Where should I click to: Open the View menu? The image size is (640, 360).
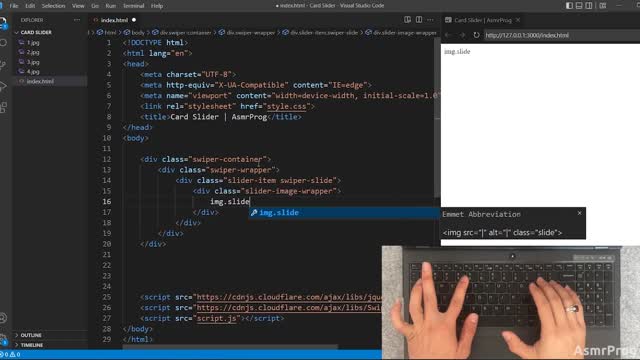pos(78,6)
